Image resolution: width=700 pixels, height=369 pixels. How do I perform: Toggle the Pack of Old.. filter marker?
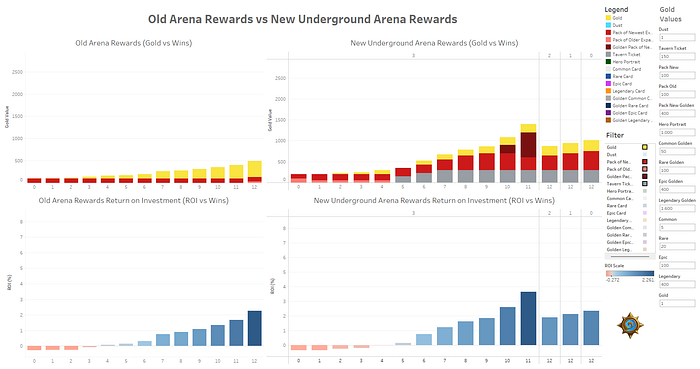645,169
